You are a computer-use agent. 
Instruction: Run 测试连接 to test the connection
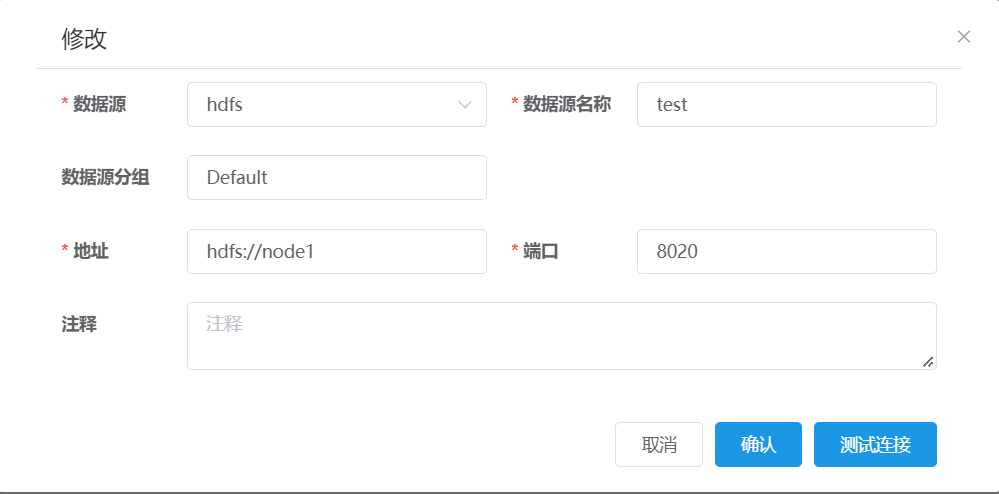pyautogui.click(x=875, y=444)
